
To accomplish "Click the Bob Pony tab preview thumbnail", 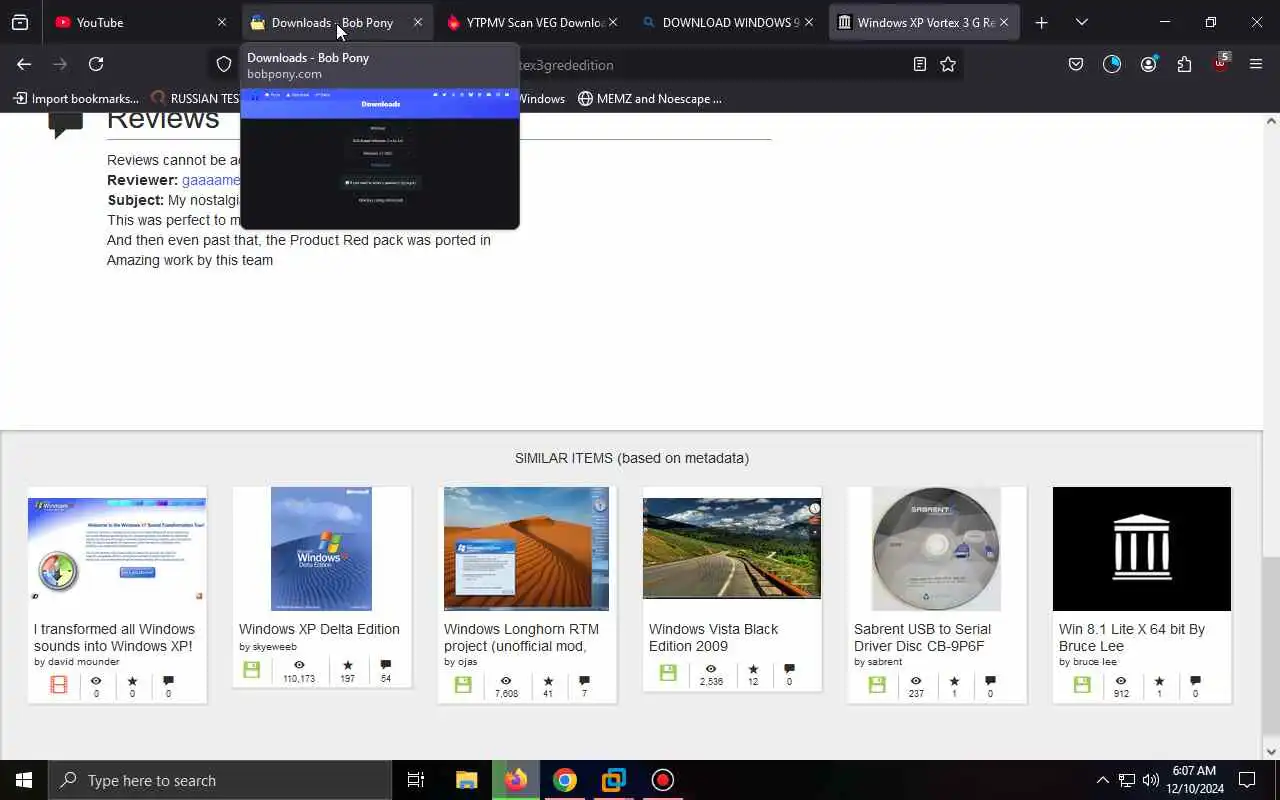I will click(x=380, y=158).
